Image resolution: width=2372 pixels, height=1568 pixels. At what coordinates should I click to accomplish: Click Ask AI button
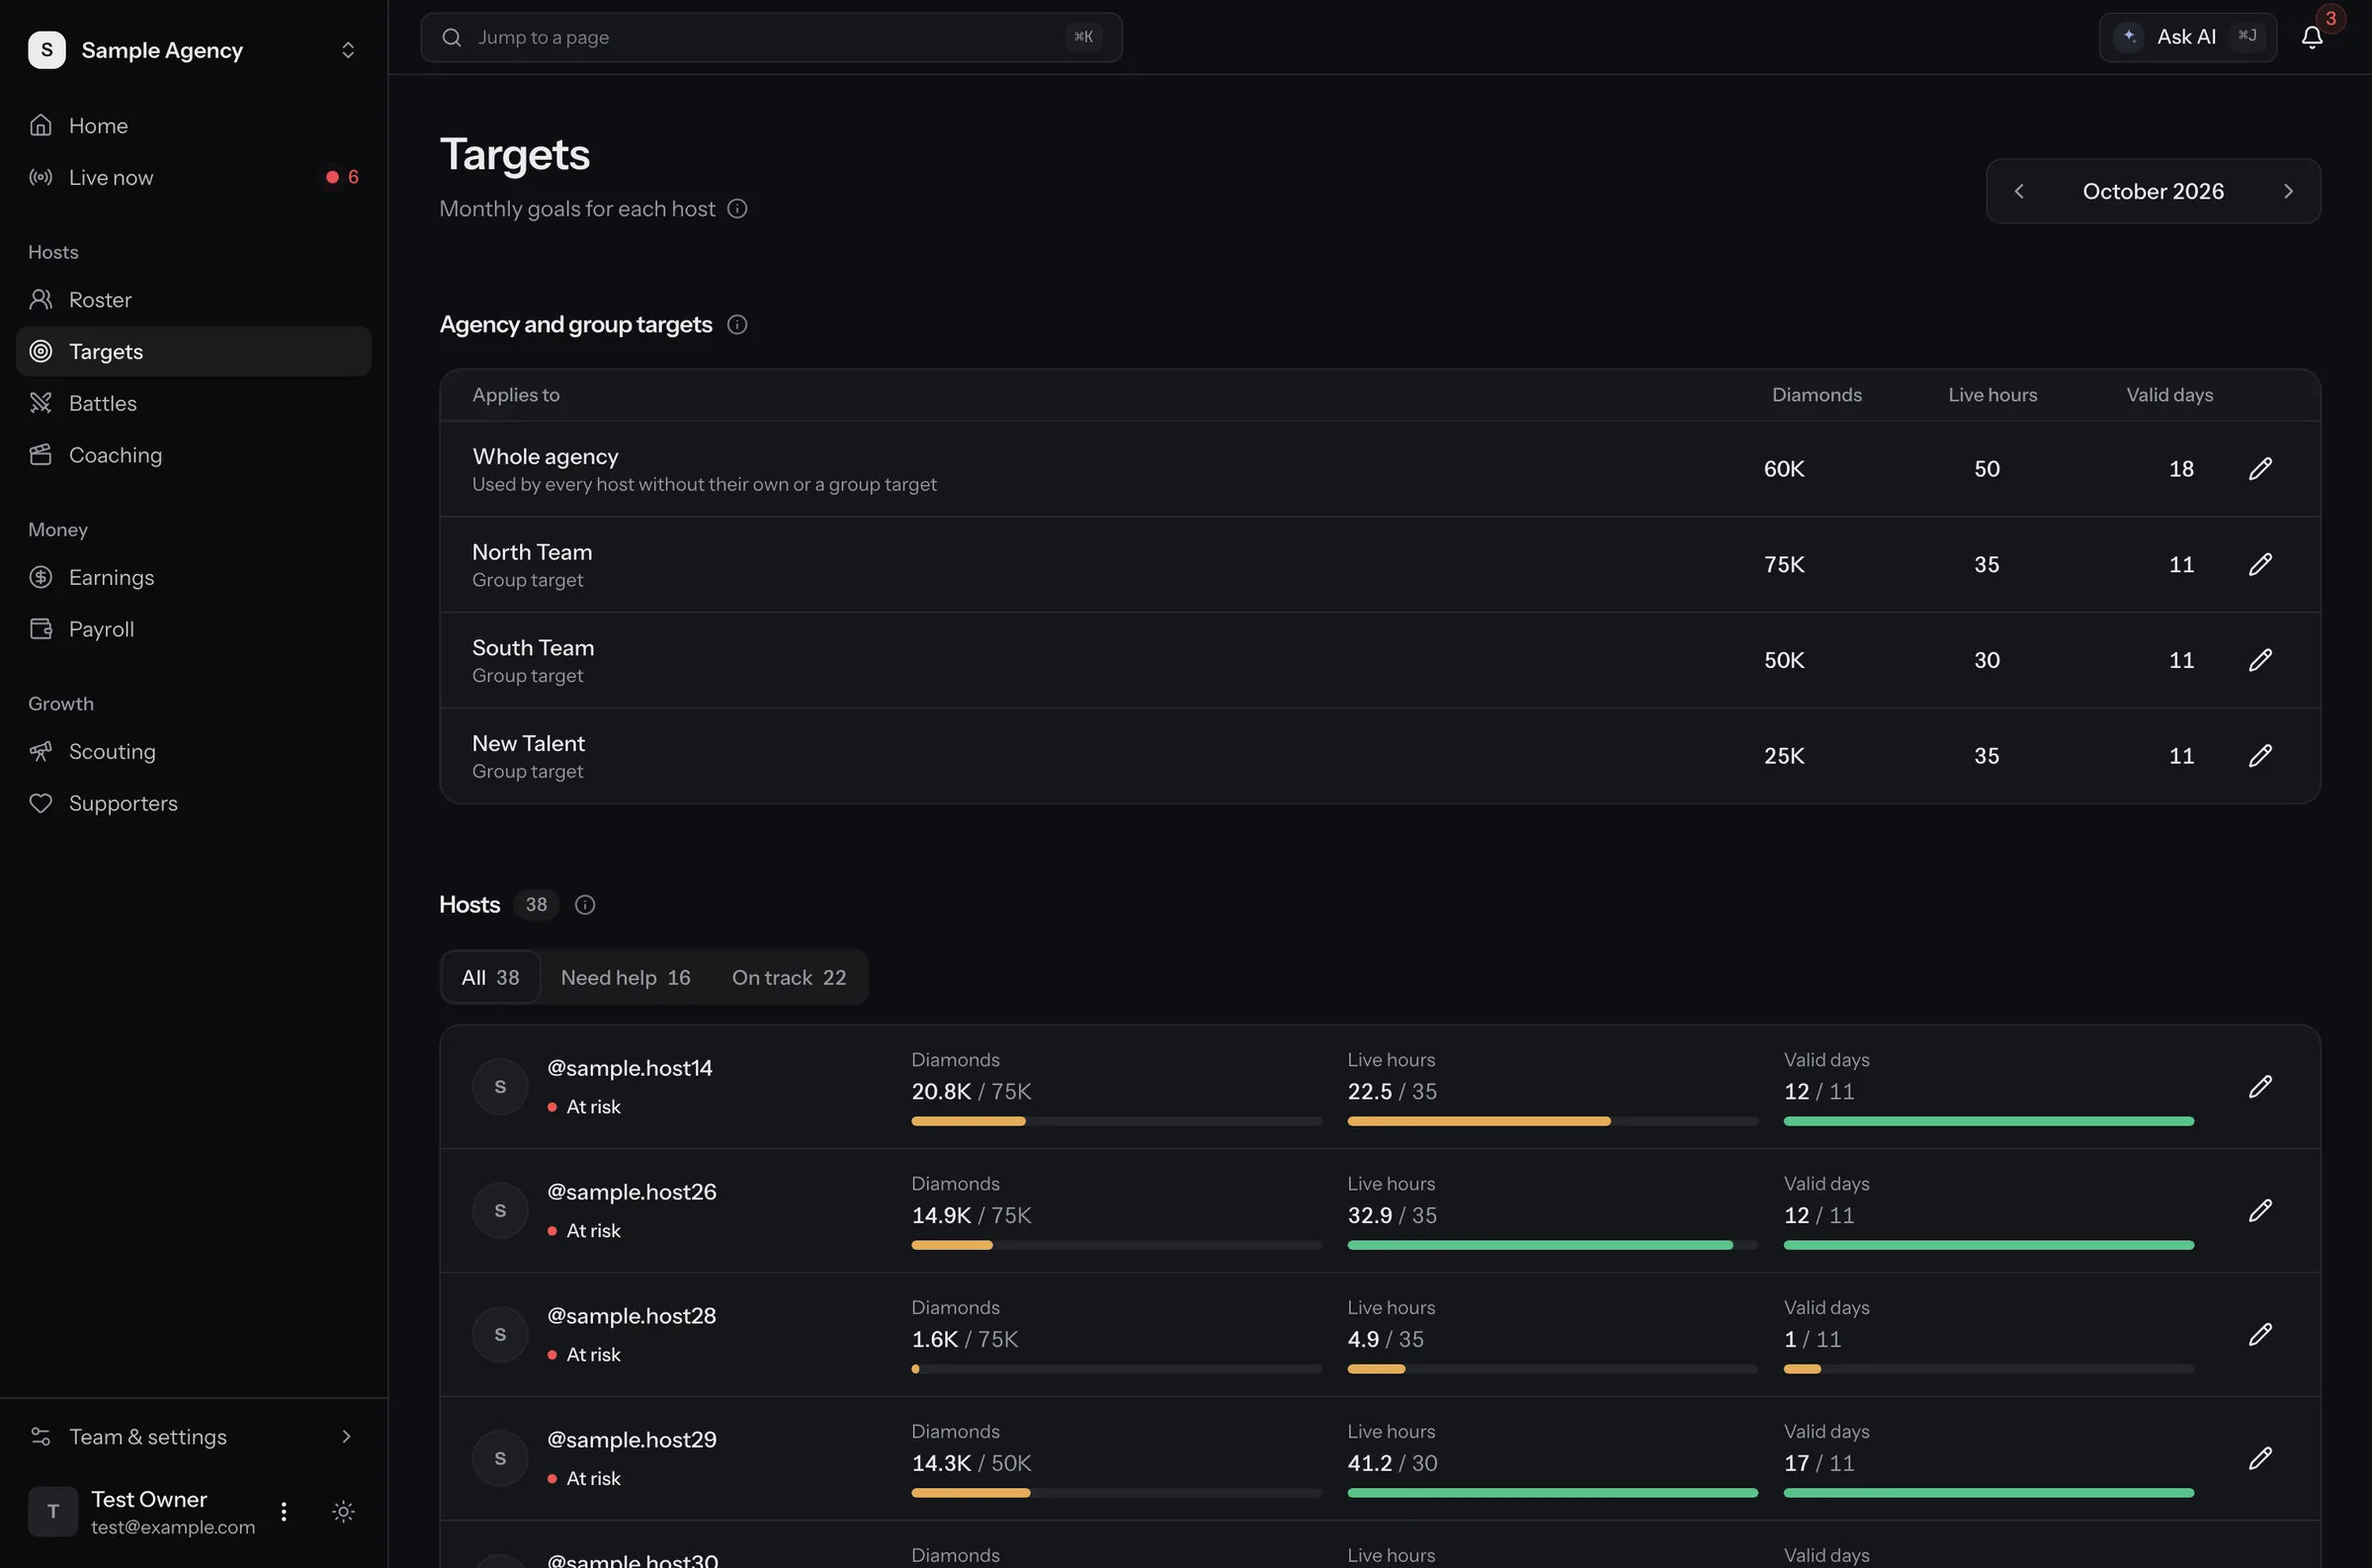(x=2187, y=37)
